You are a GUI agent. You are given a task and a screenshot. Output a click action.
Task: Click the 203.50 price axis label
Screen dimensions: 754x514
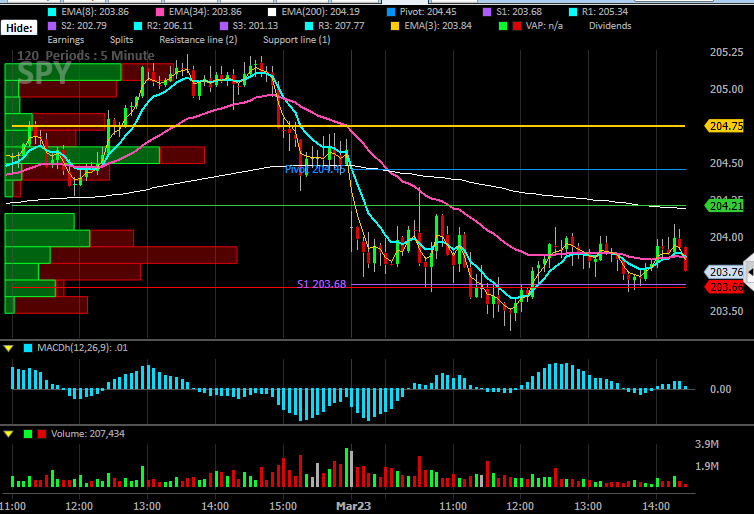pos(727,311)
